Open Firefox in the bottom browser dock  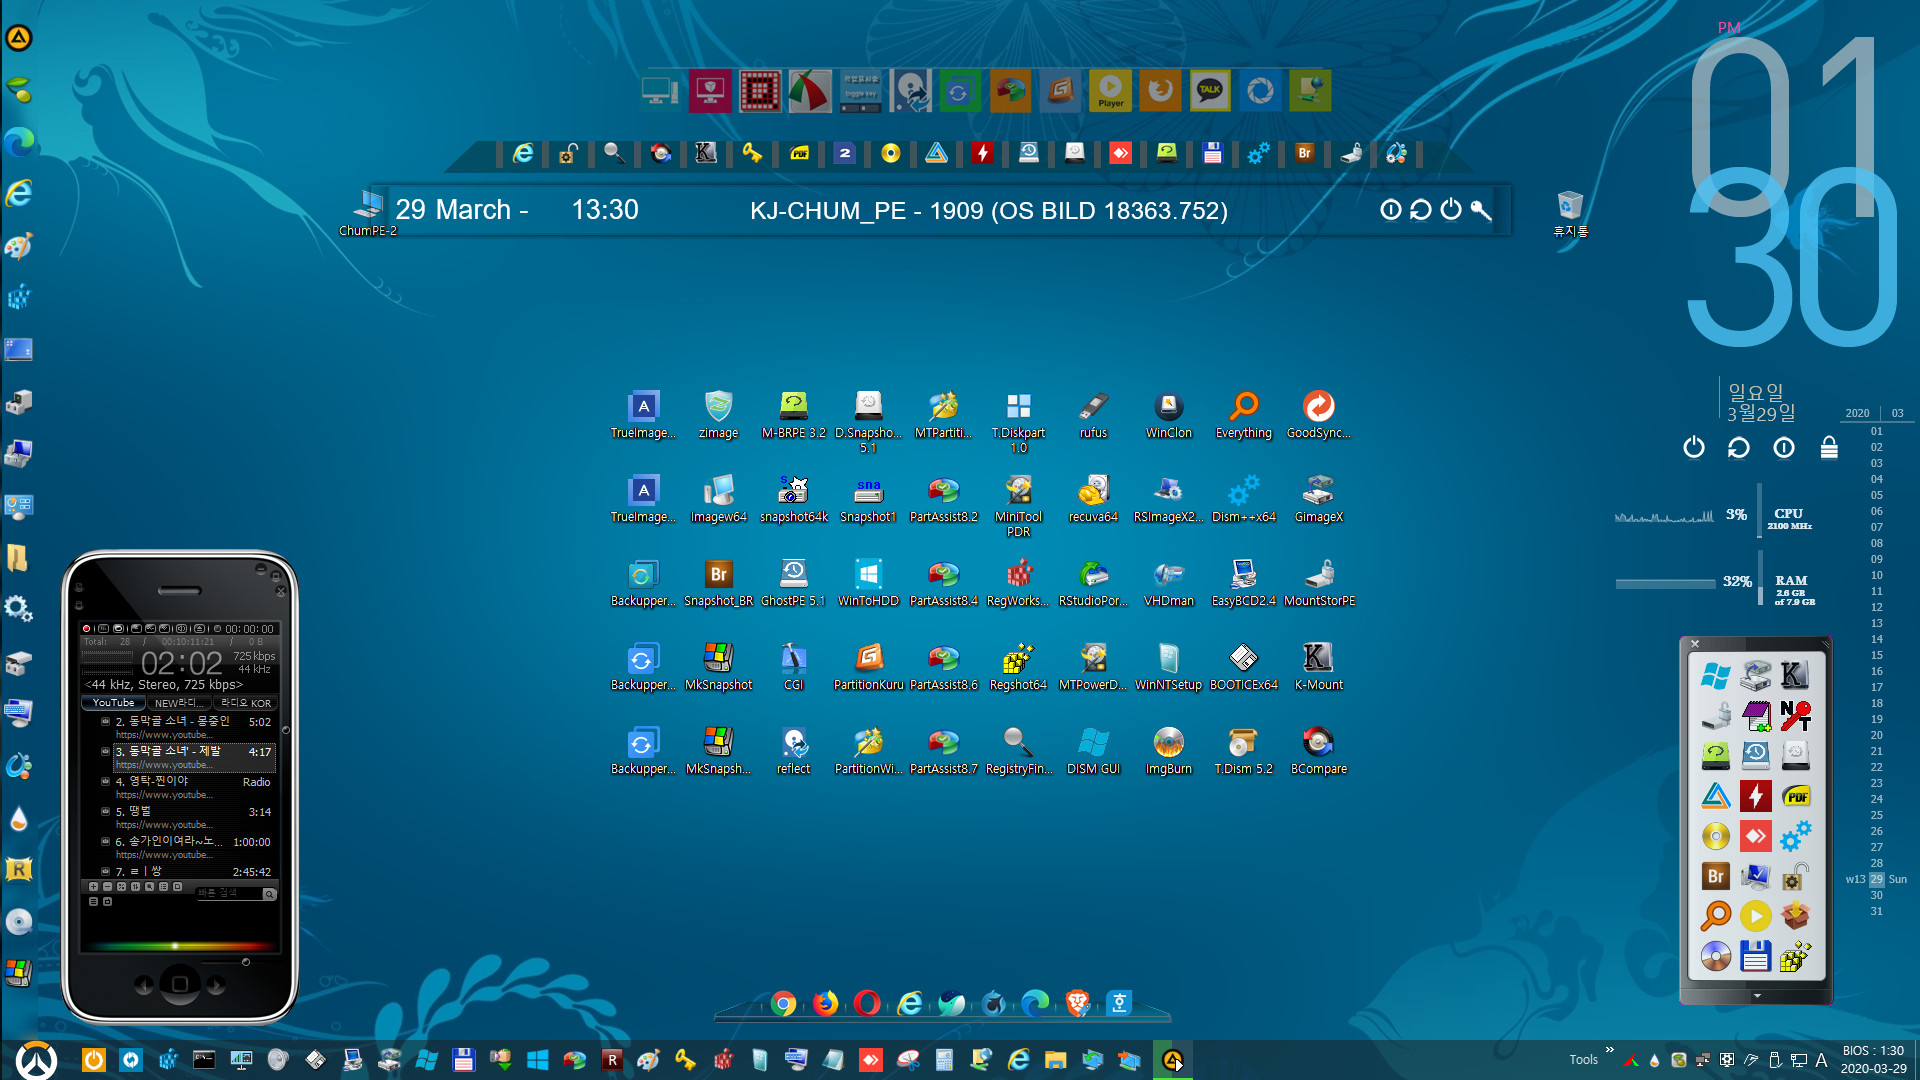pos(825,1003)
